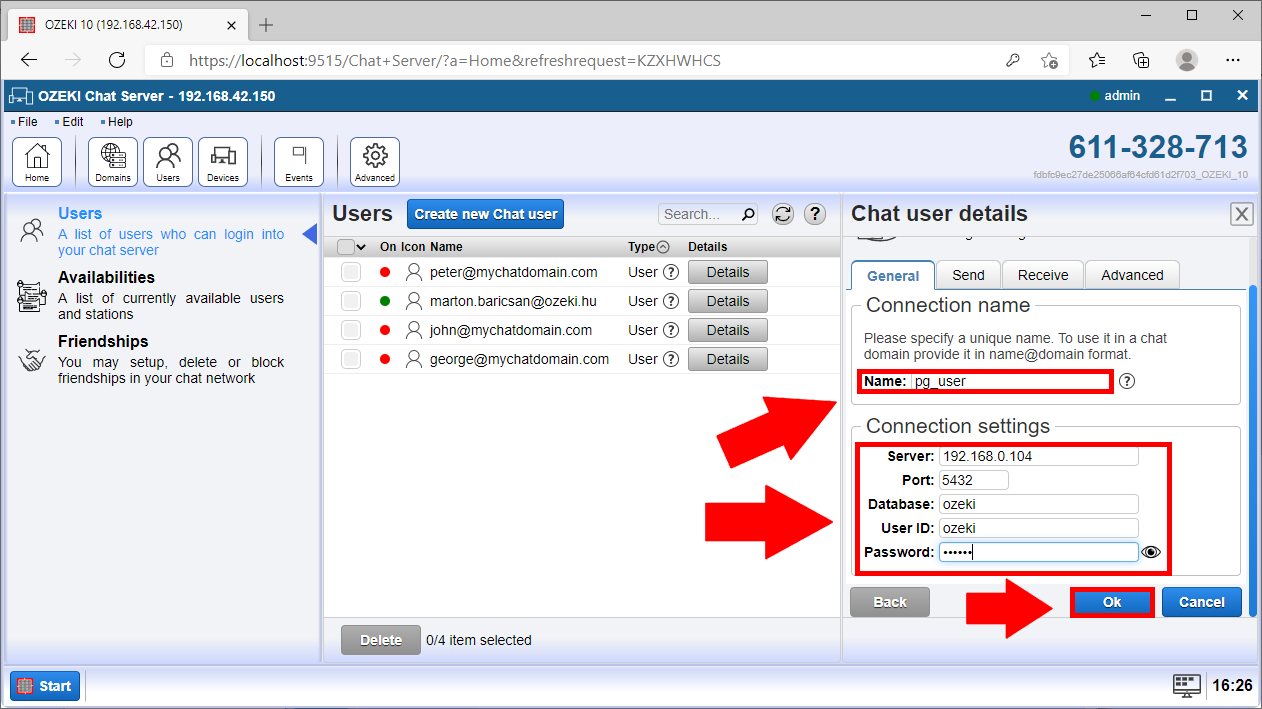Show password with the eye icon
The width and height of the screenshot is (1262, 709).
click(1151, 552)
